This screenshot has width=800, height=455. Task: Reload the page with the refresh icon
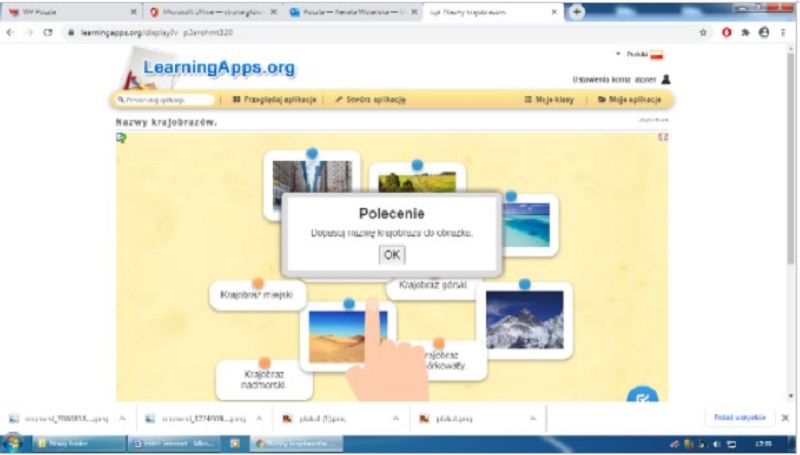coord(48,32)
